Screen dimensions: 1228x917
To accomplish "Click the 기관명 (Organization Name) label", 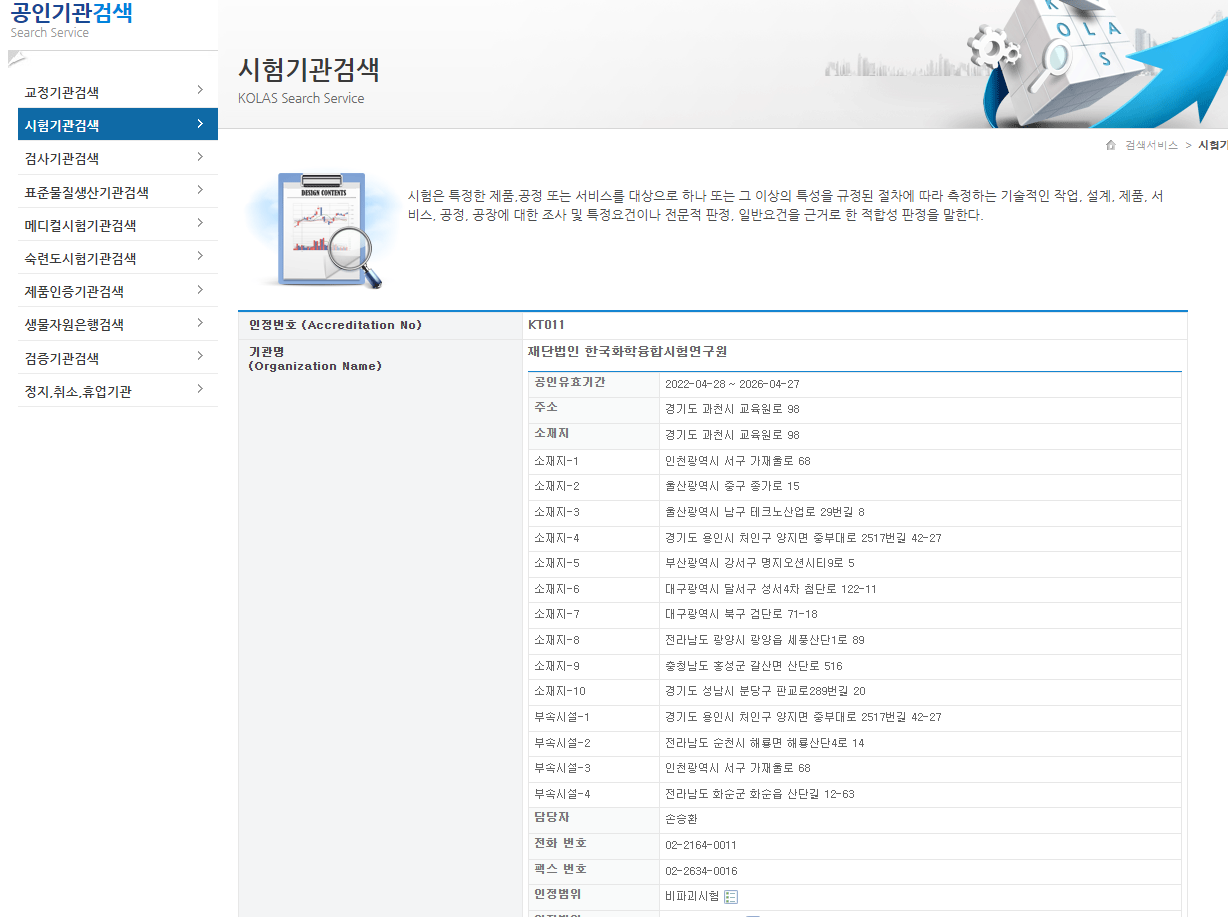I will (x=315, y=358).
